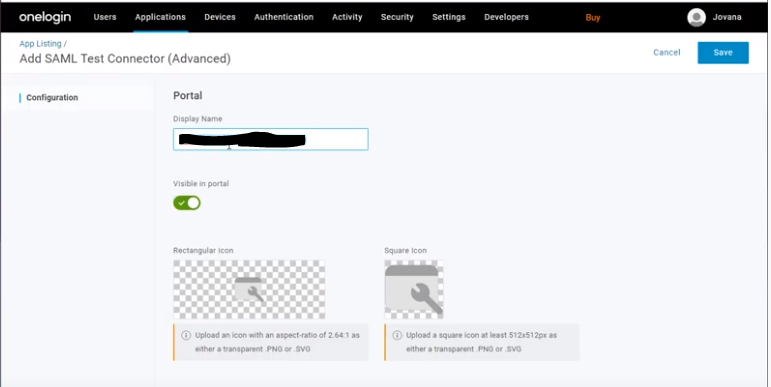The width and height of the screenshot is (771, 387).
Task: Open the Devices menu
Action: (x=220, y=17)
